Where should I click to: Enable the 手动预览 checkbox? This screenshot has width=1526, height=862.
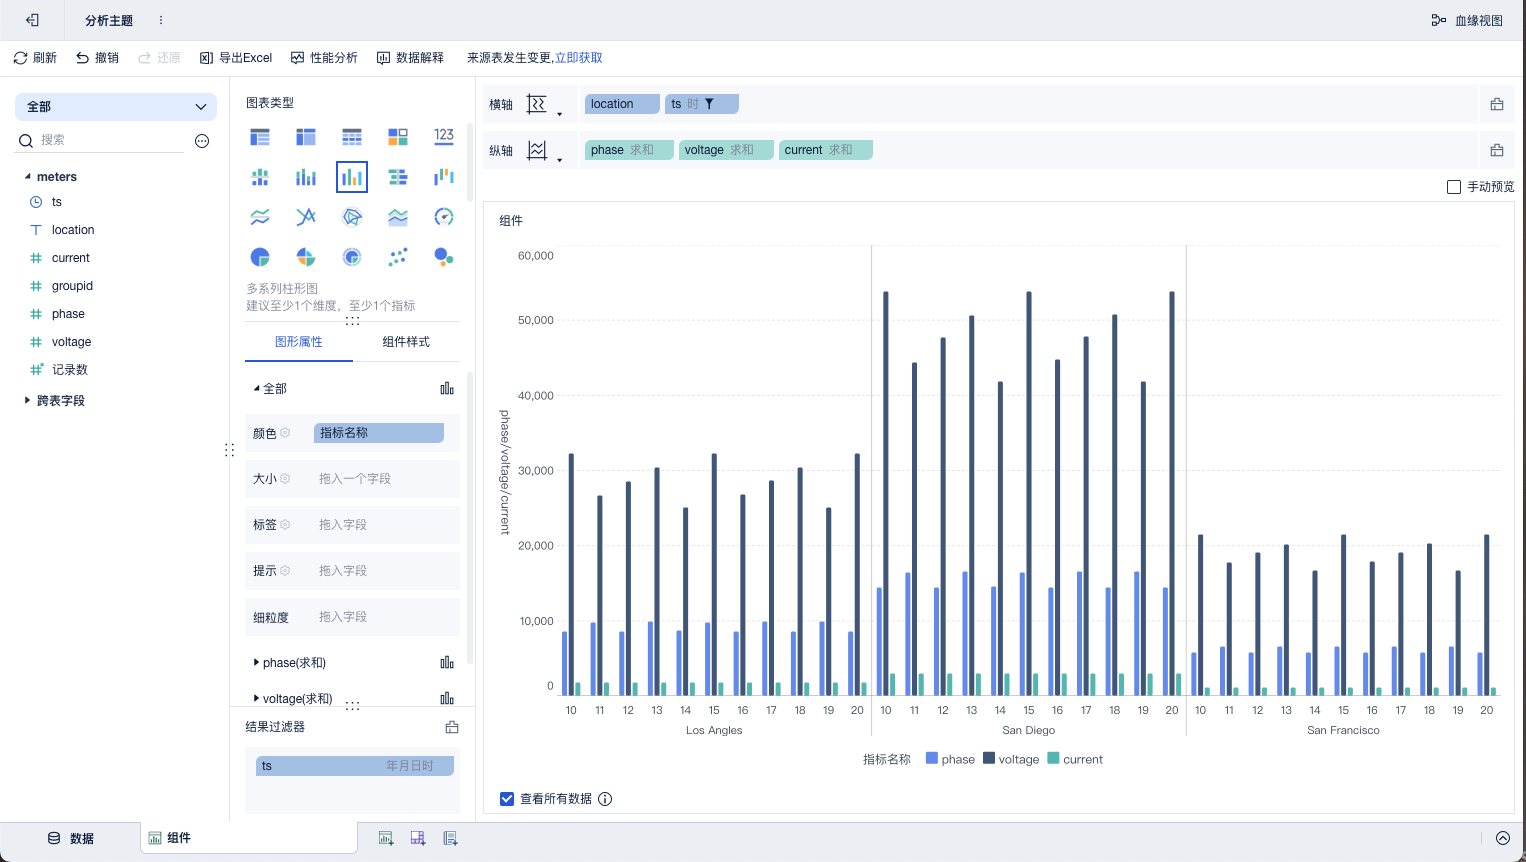(1454, 187)
